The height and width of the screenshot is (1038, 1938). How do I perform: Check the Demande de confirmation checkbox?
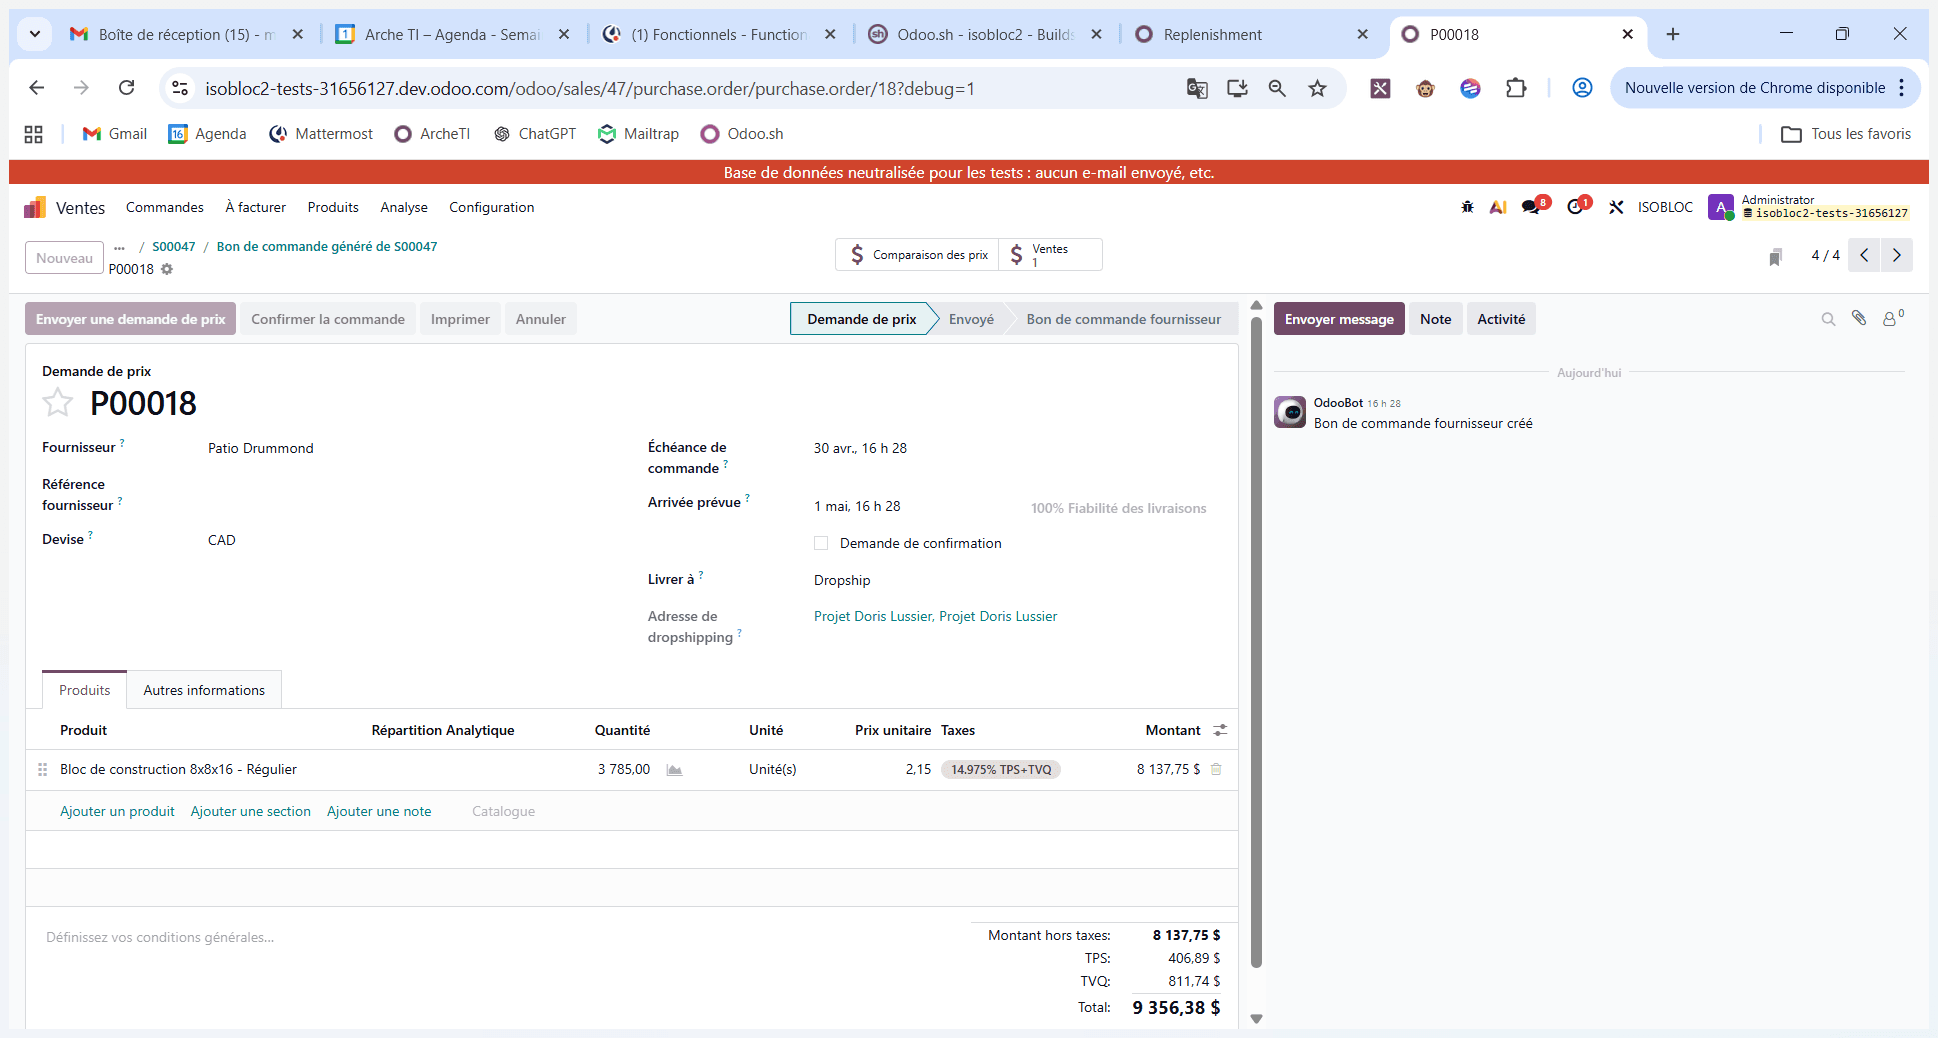pos(821,543)
